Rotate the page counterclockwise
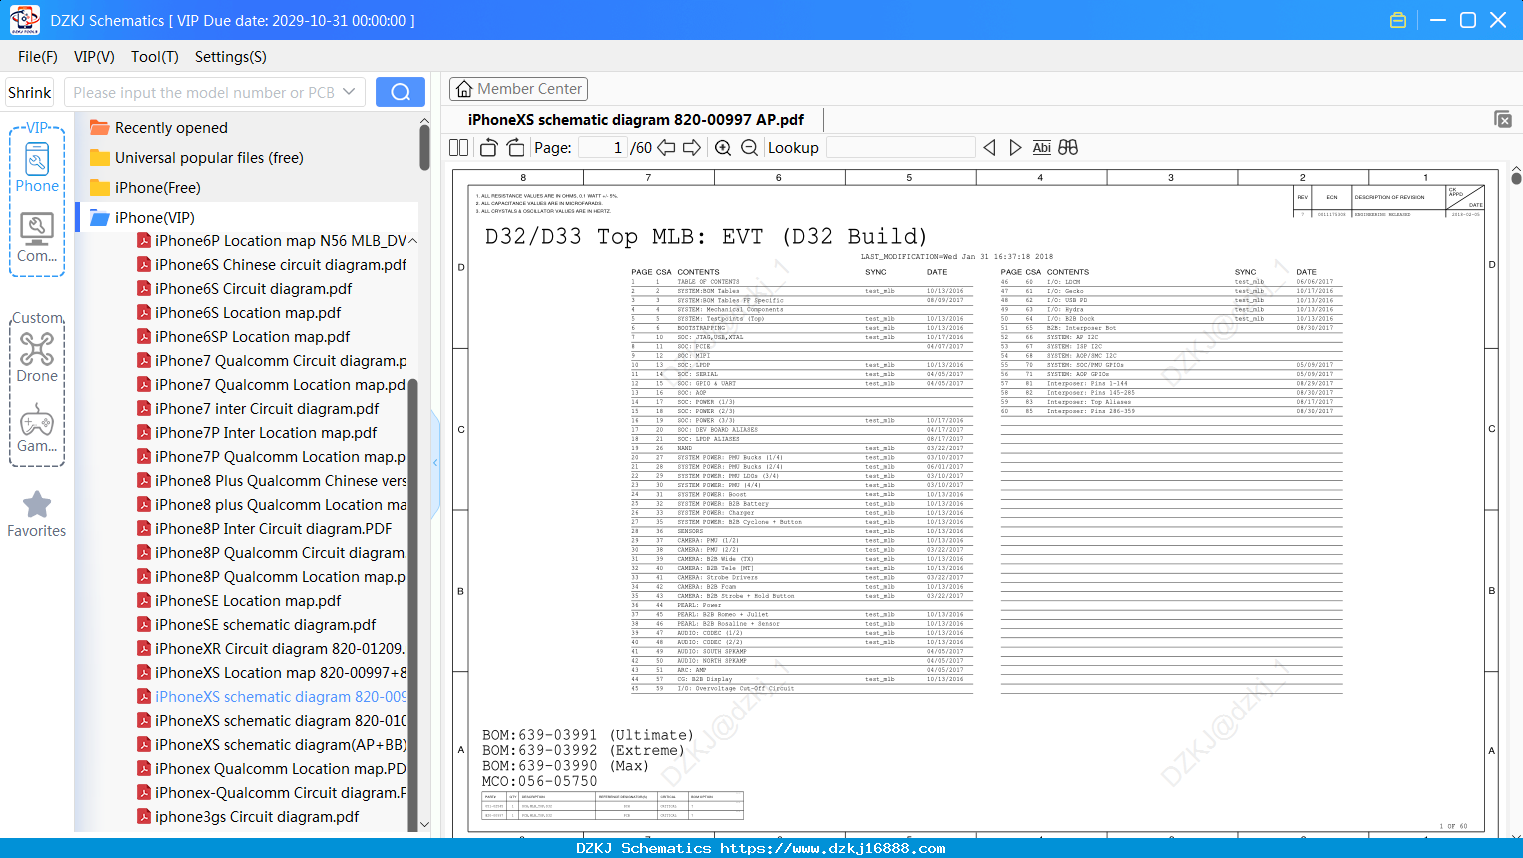The image size is (1523, 858). tap(488, 147)
